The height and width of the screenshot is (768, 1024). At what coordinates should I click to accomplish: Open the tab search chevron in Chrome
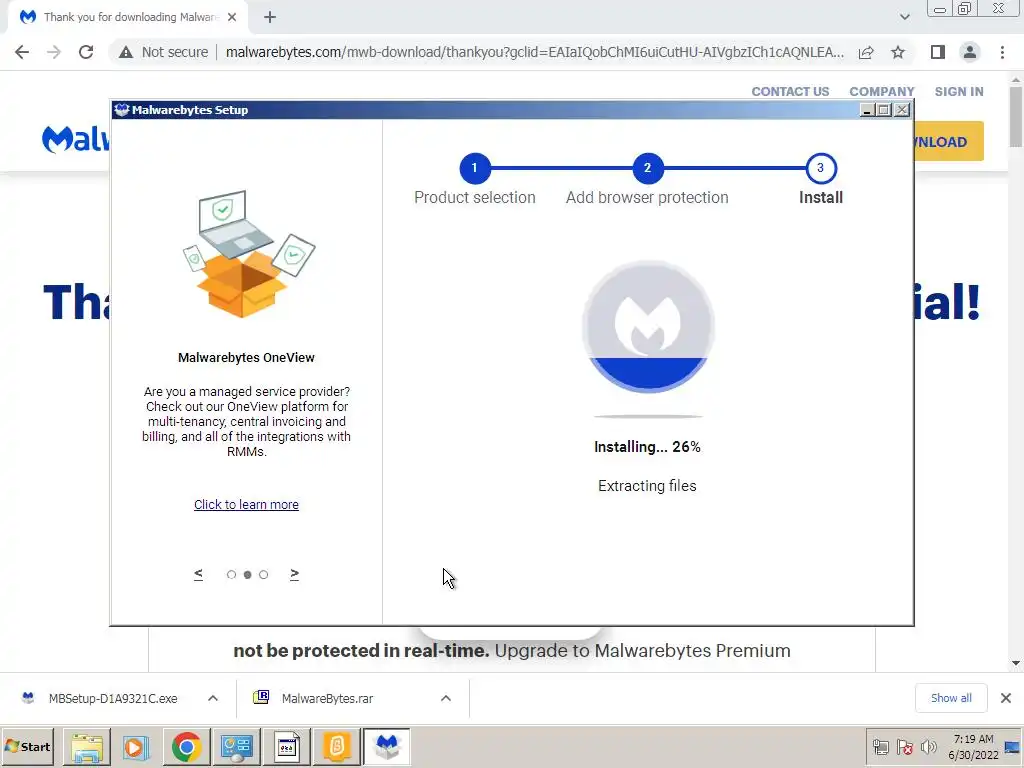pos(904,18)
